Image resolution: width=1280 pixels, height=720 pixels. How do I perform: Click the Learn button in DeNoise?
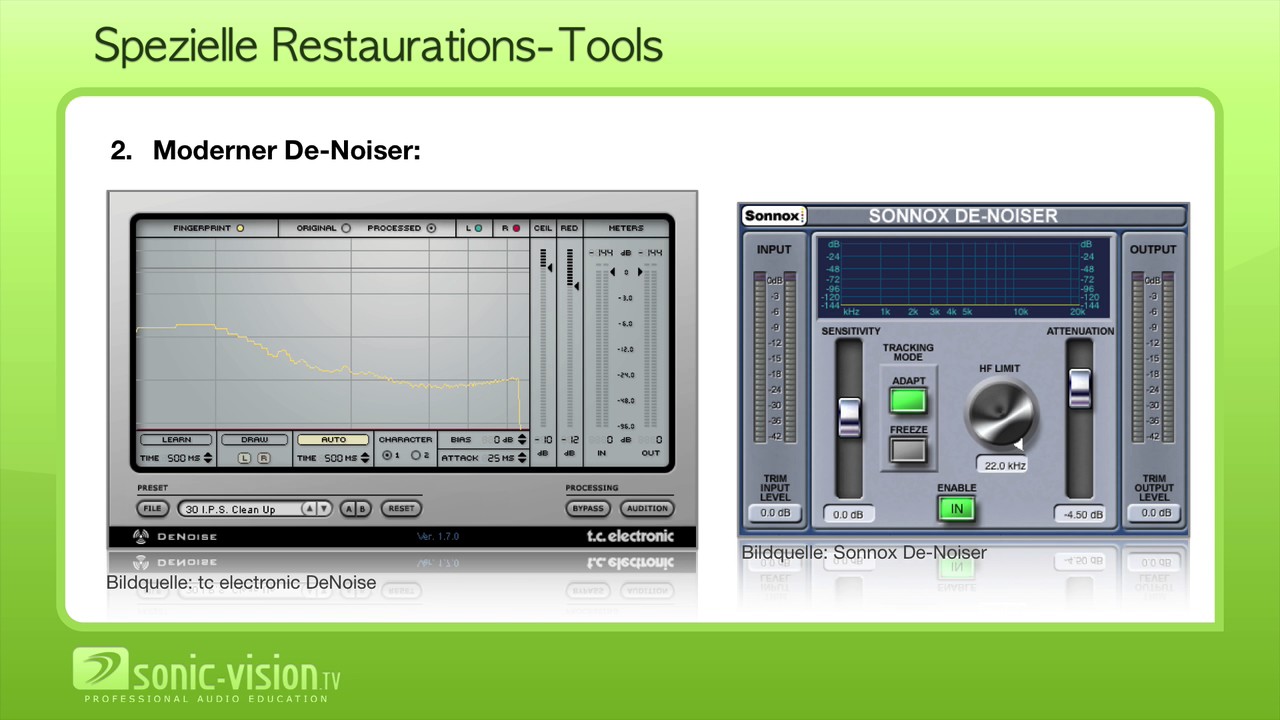pos(176,440)
